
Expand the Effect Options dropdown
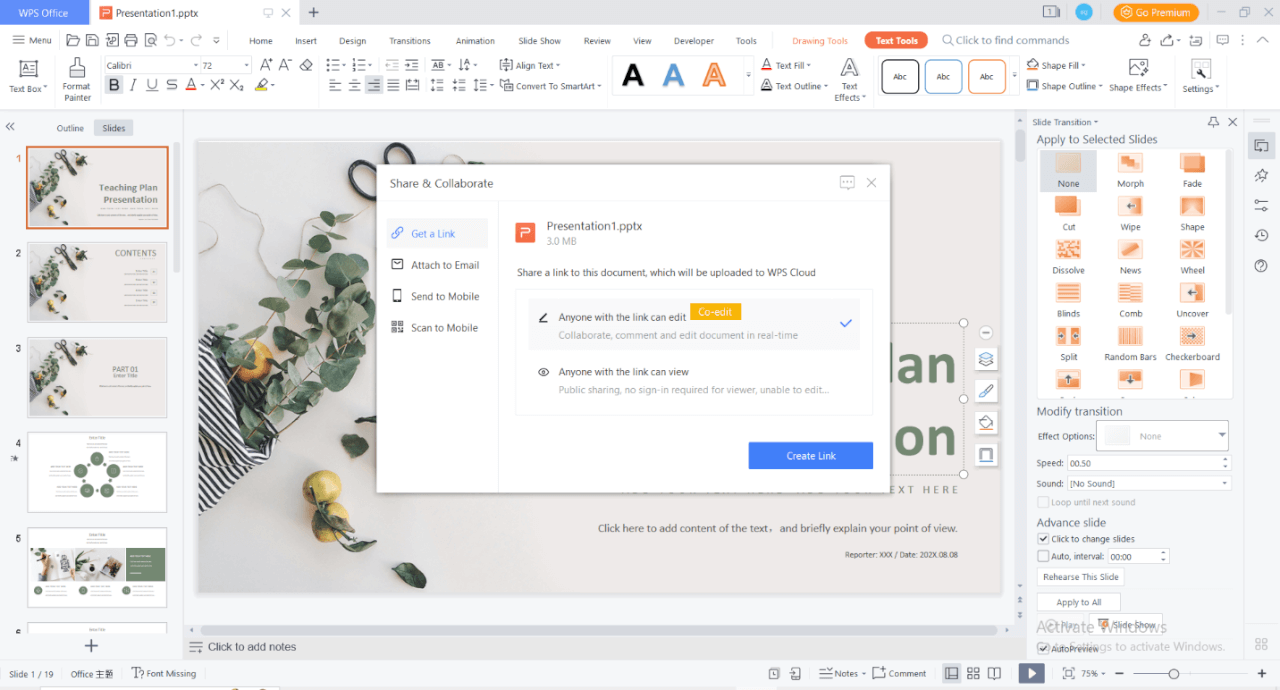pyautogui.click(x=1221, y=436)
